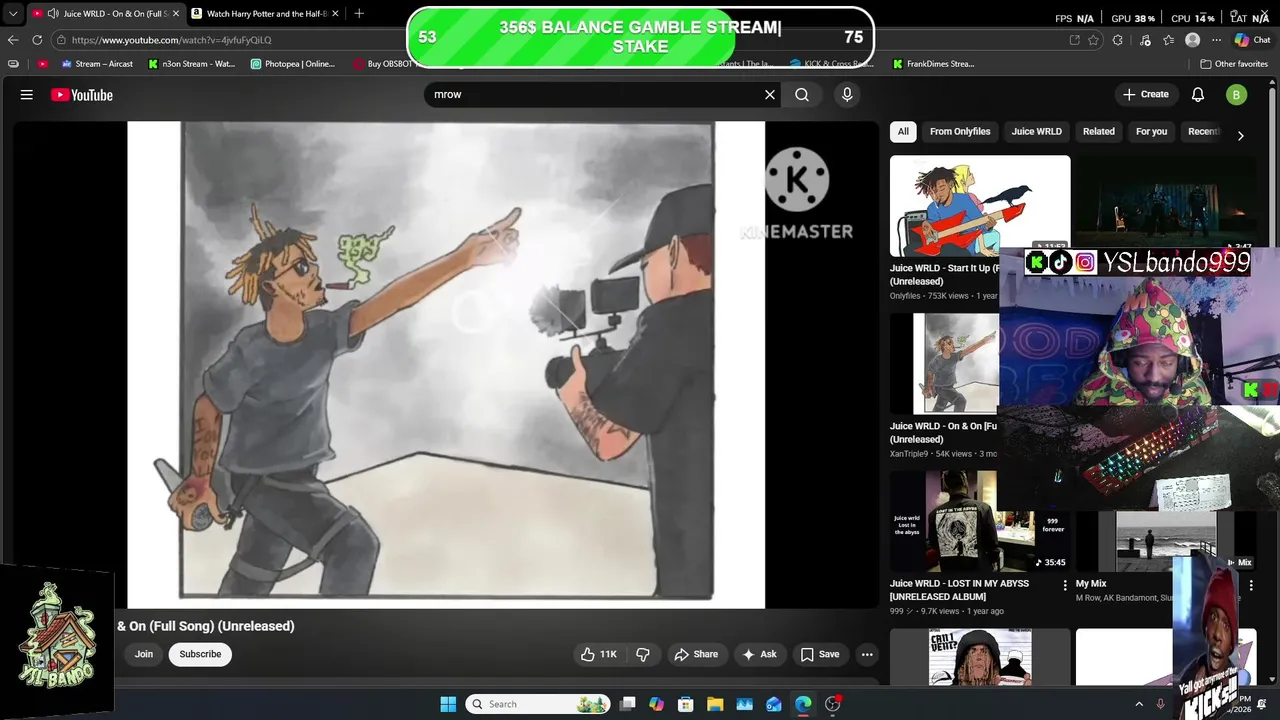Open Task View on the taskbar
The height and width of the screenshot is (720, 1280).
(x=627, y=704)
